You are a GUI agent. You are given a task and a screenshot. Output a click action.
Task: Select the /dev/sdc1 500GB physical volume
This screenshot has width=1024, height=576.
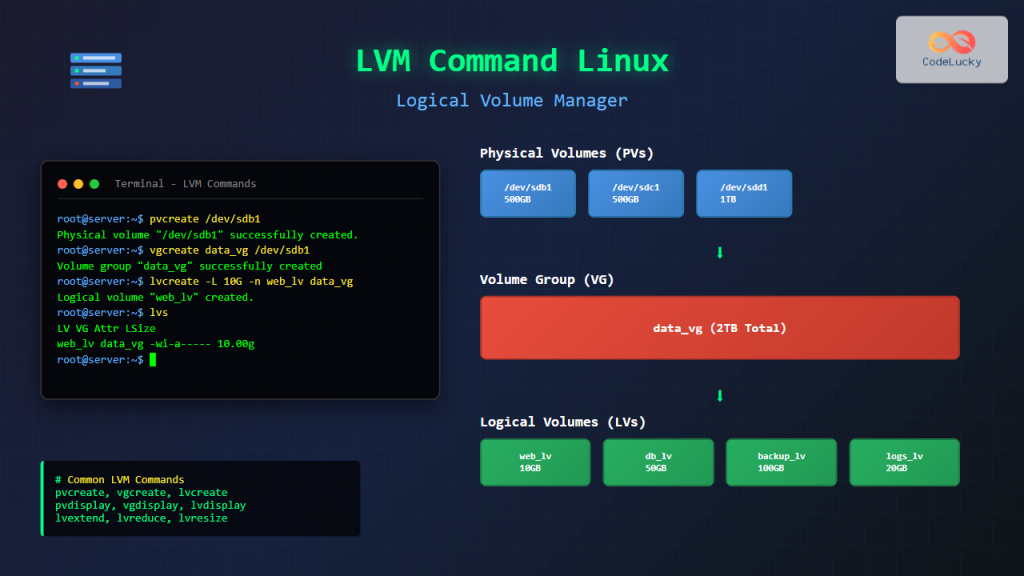click(x=635, y=193)
